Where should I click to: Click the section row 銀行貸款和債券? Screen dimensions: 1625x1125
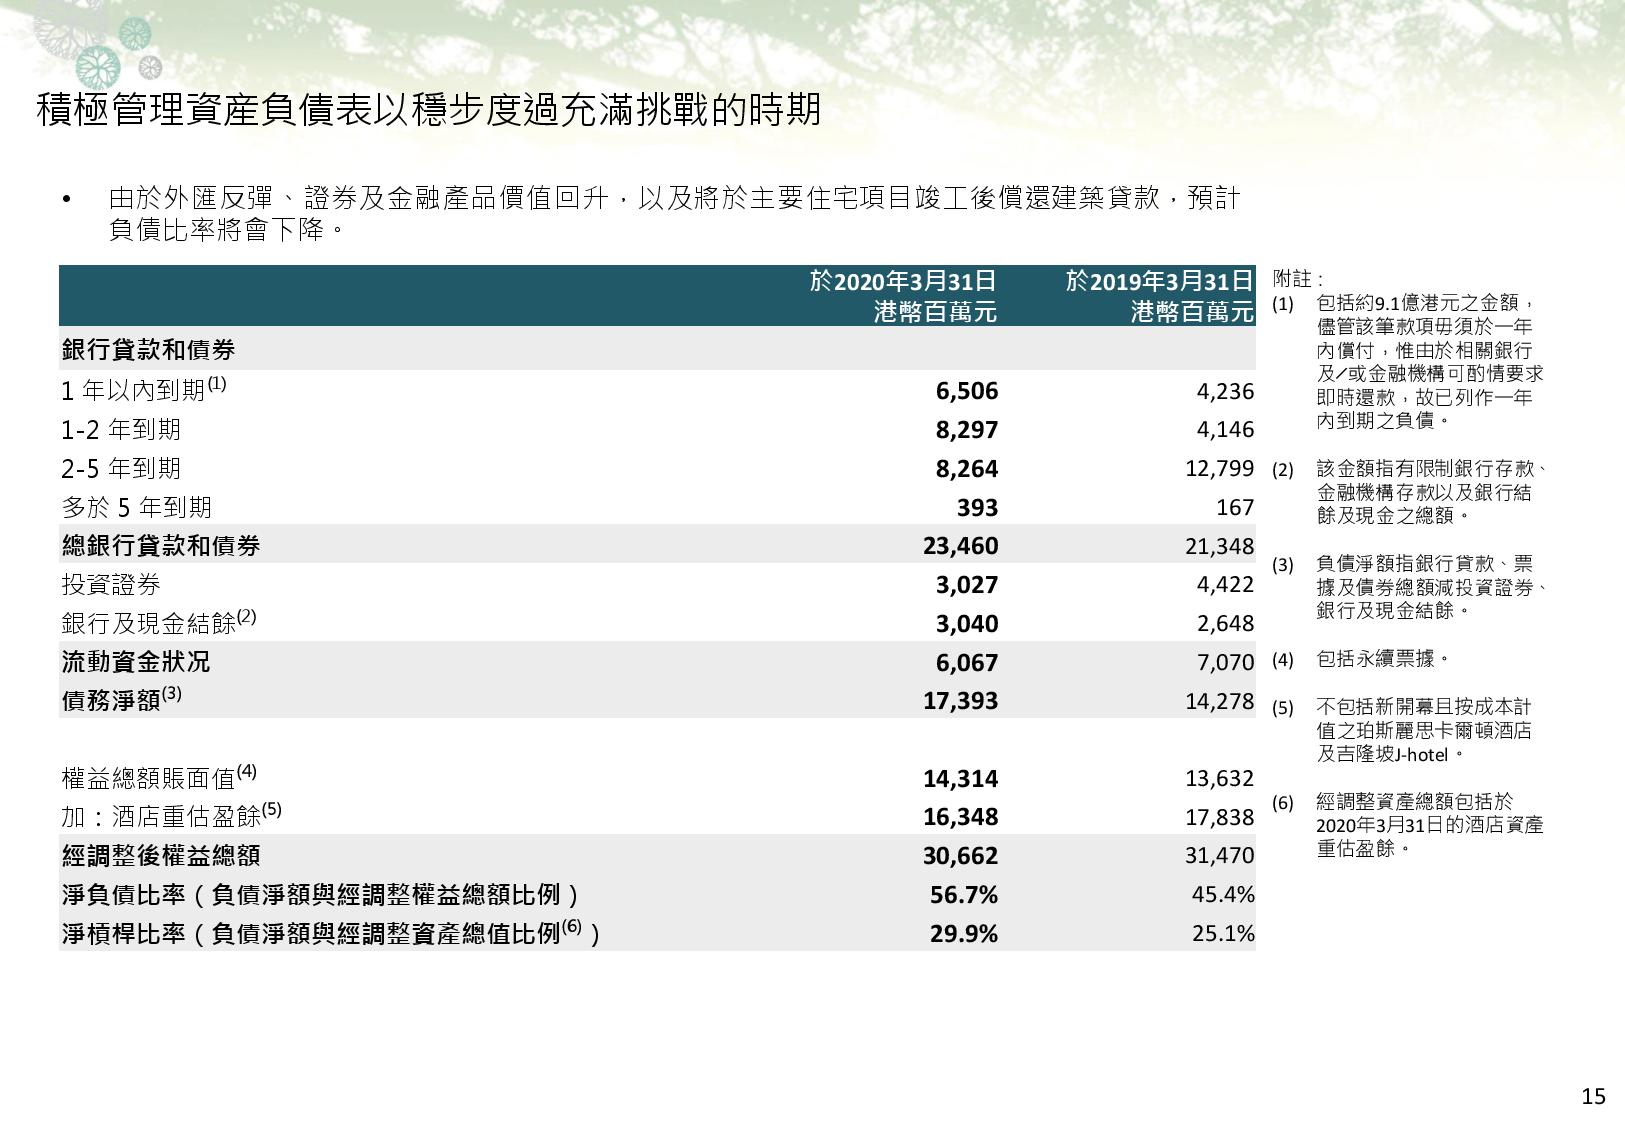pyautogui.click(x=657, y=350)
